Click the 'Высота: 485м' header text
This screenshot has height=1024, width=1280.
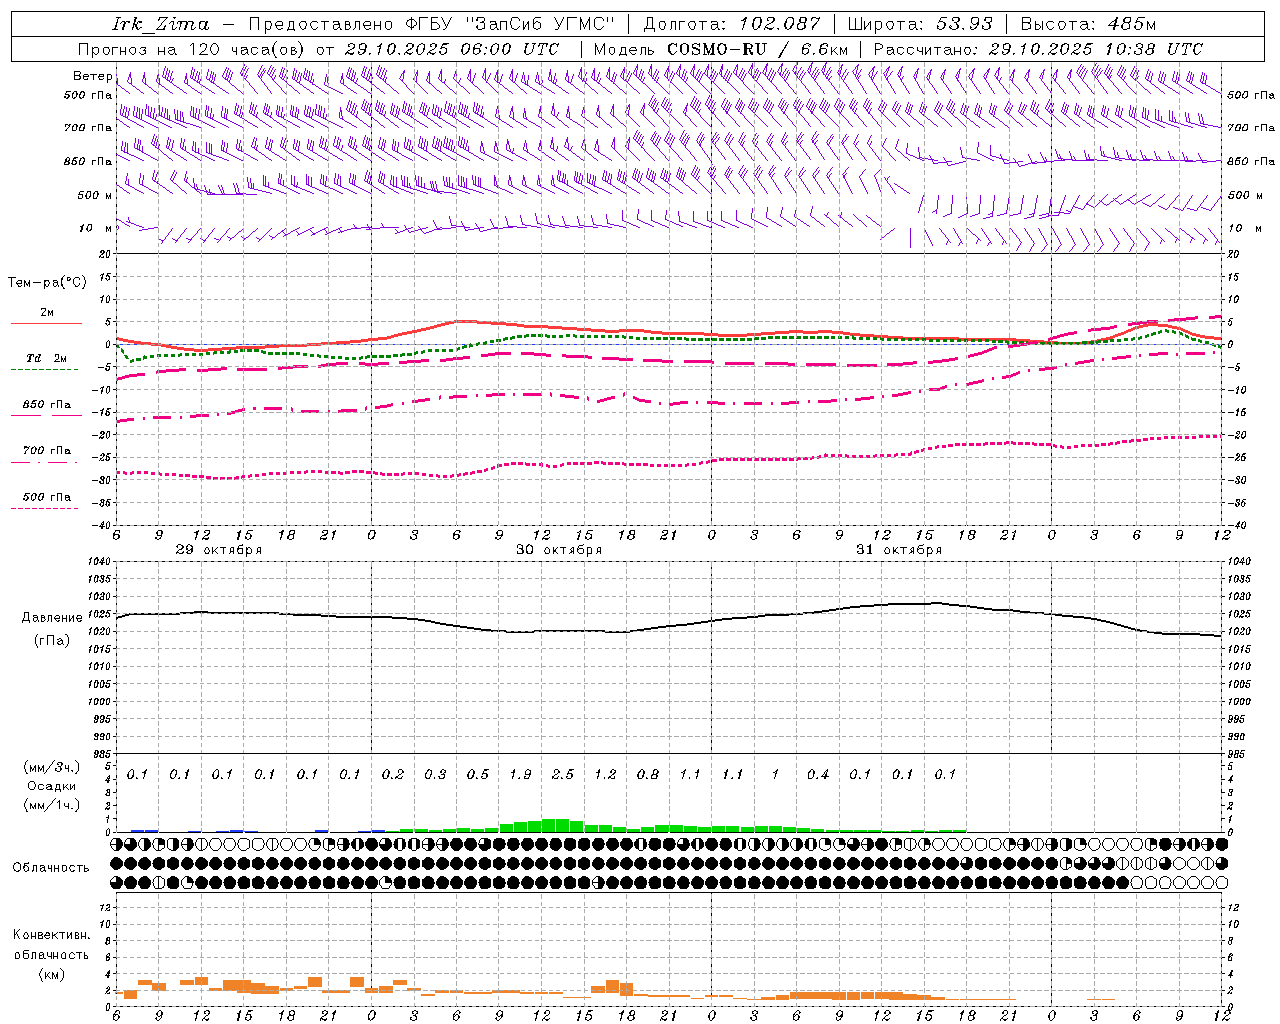[x=1088, y=24]
